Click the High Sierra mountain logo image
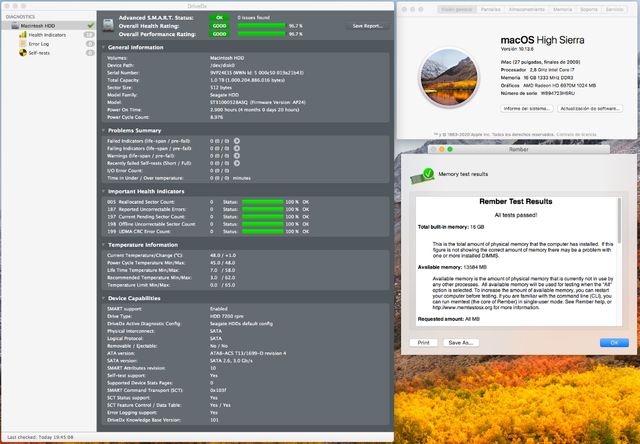Image resolution: width=640 pixels, height=444 pixels. click(449, 78)
